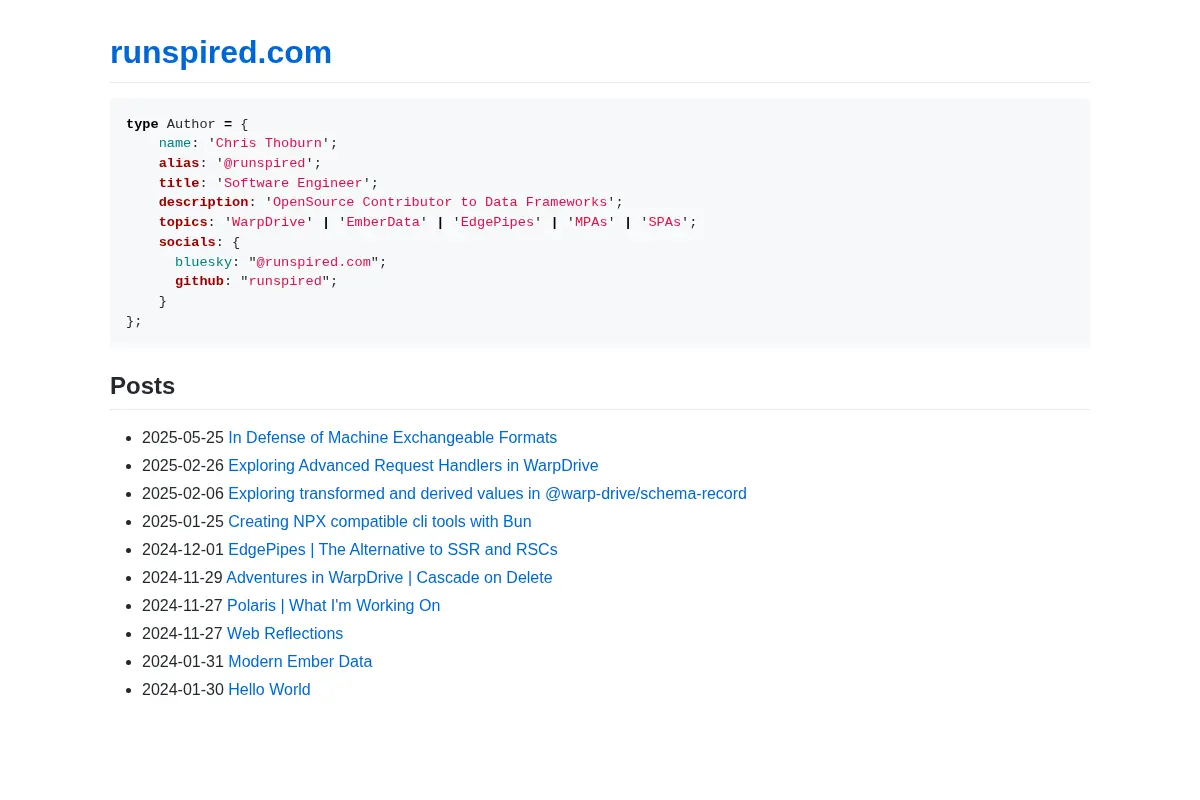
Task: Open the Web Reflections post
Action: coord(285,634)
